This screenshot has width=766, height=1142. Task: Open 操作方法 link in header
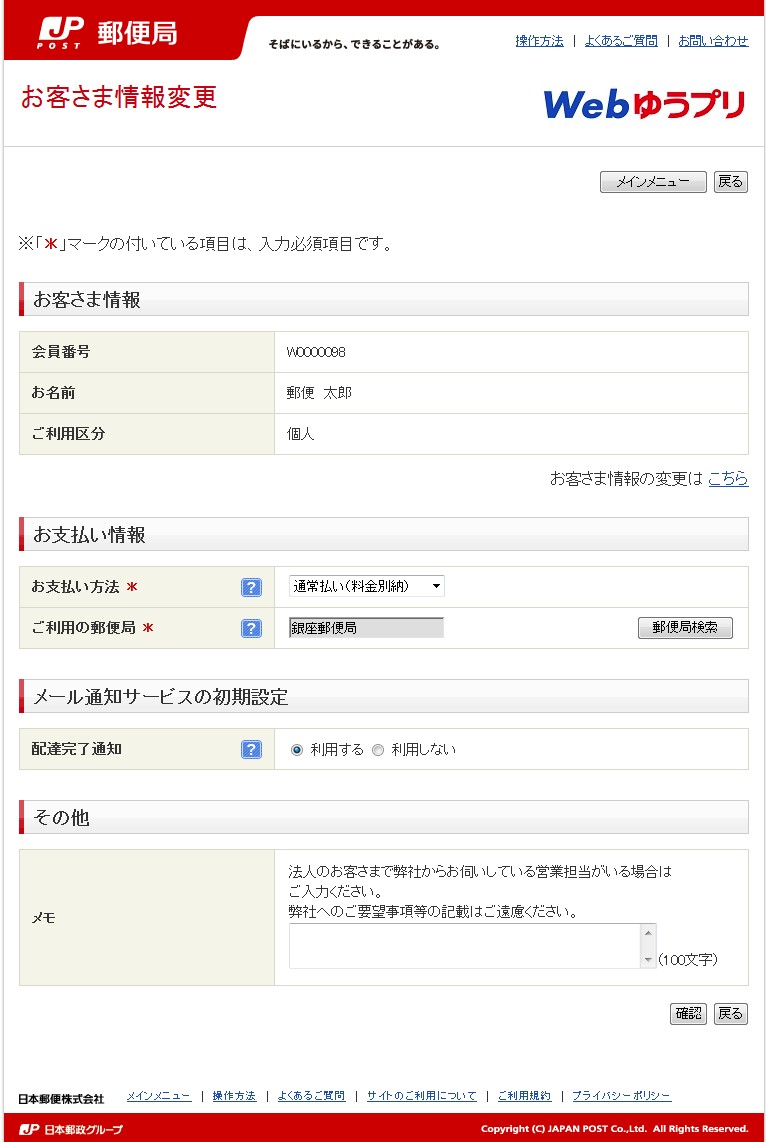point(540,41)
